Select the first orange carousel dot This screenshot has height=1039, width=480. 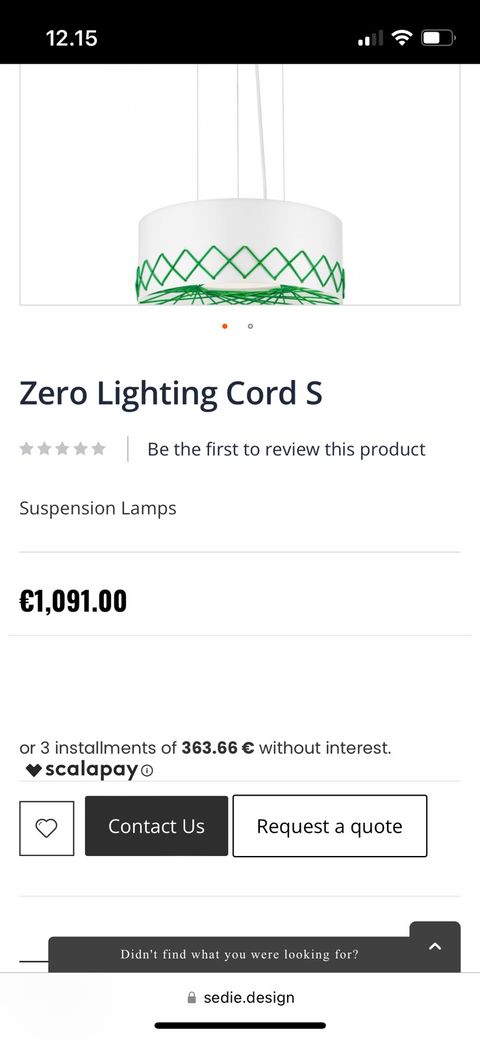(225, 326)
